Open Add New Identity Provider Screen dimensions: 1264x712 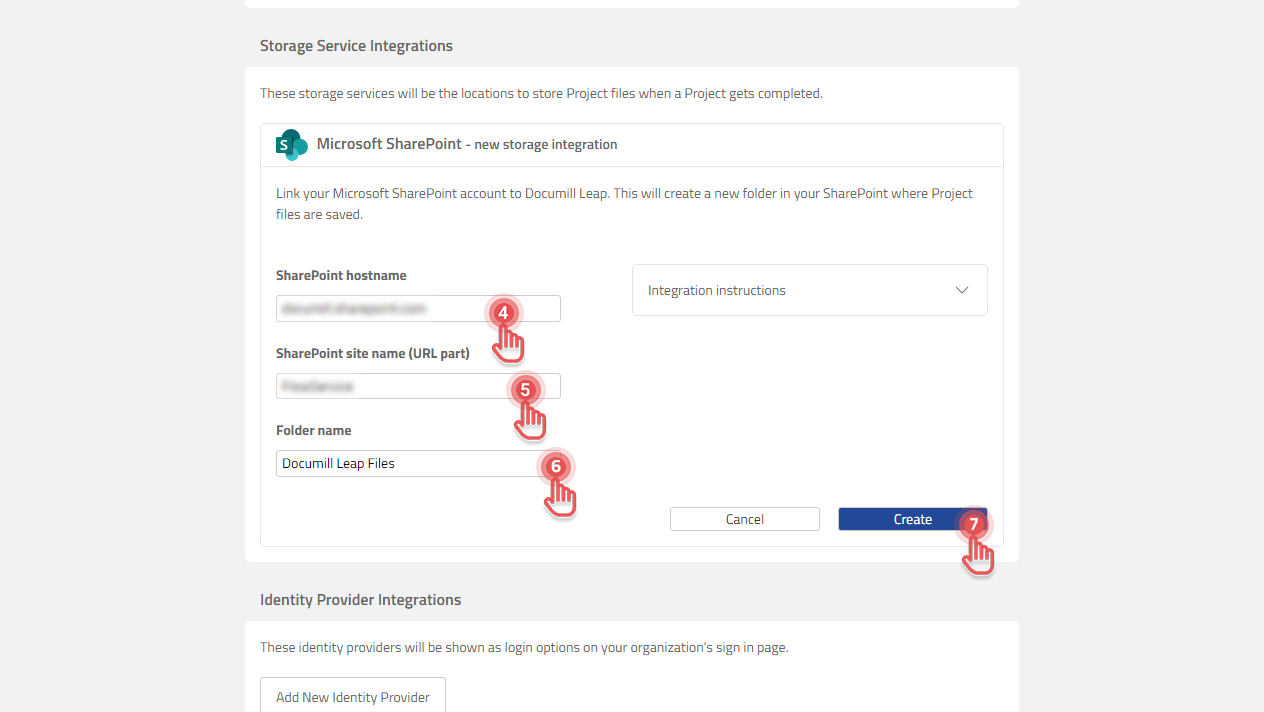(x=352, y=697)
